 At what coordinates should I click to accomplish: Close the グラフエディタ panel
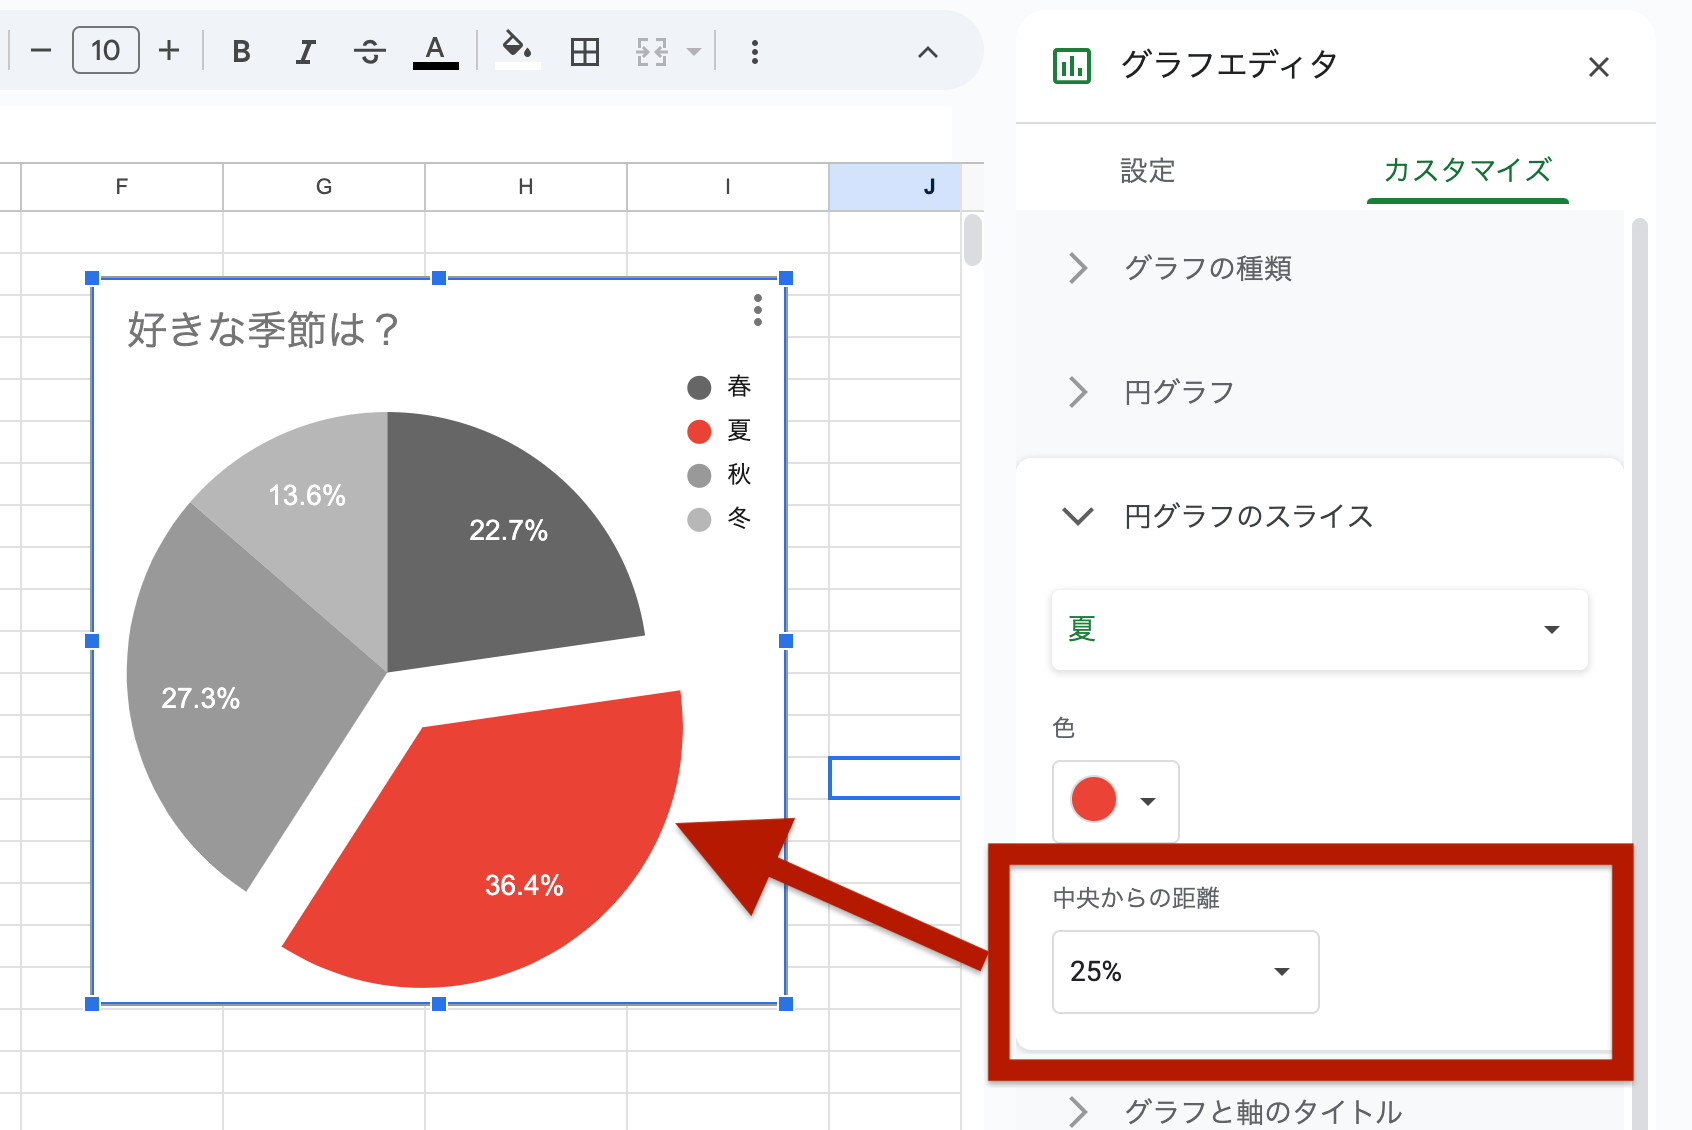point(1599,66)
